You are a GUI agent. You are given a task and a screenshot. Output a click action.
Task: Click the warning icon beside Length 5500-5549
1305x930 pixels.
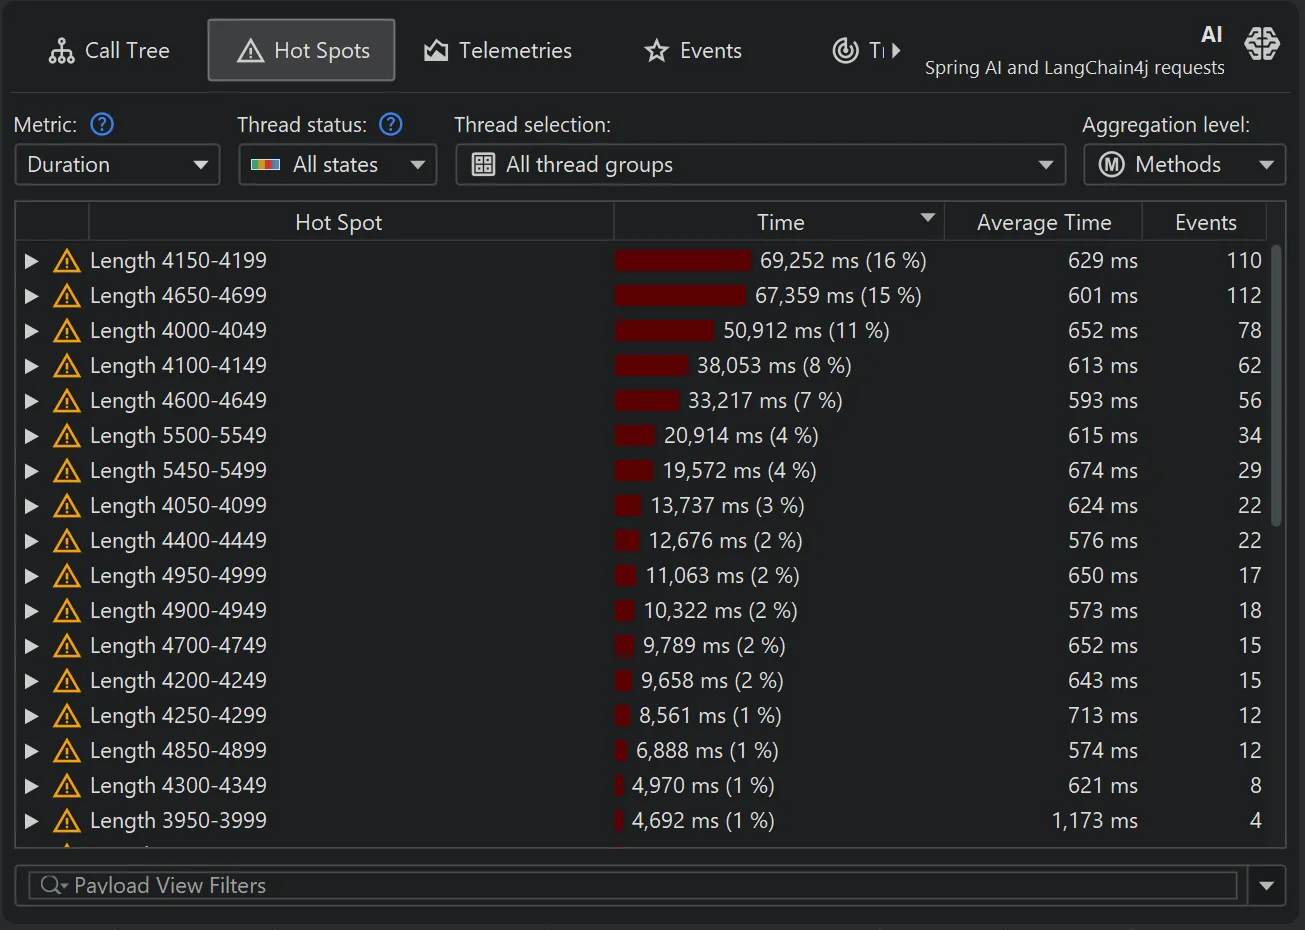66,435
